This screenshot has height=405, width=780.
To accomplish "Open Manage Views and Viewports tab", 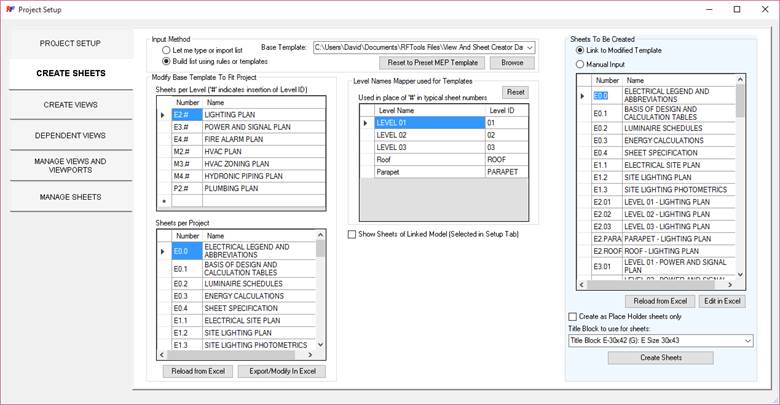I will 71,166.
